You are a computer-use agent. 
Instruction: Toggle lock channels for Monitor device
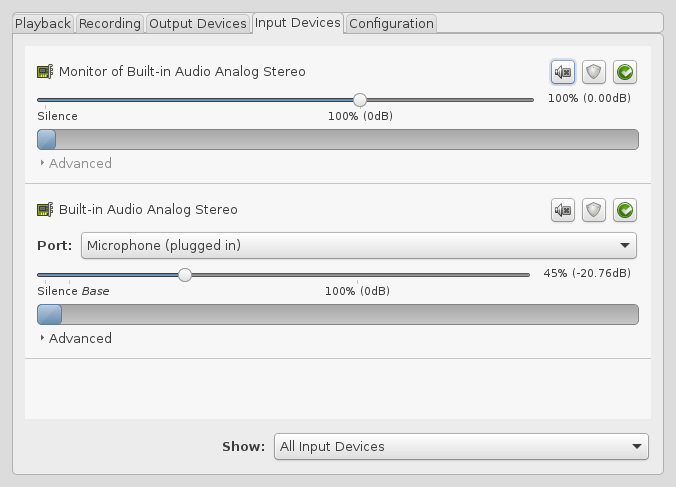pyautogui.click(x=594, y=72)
